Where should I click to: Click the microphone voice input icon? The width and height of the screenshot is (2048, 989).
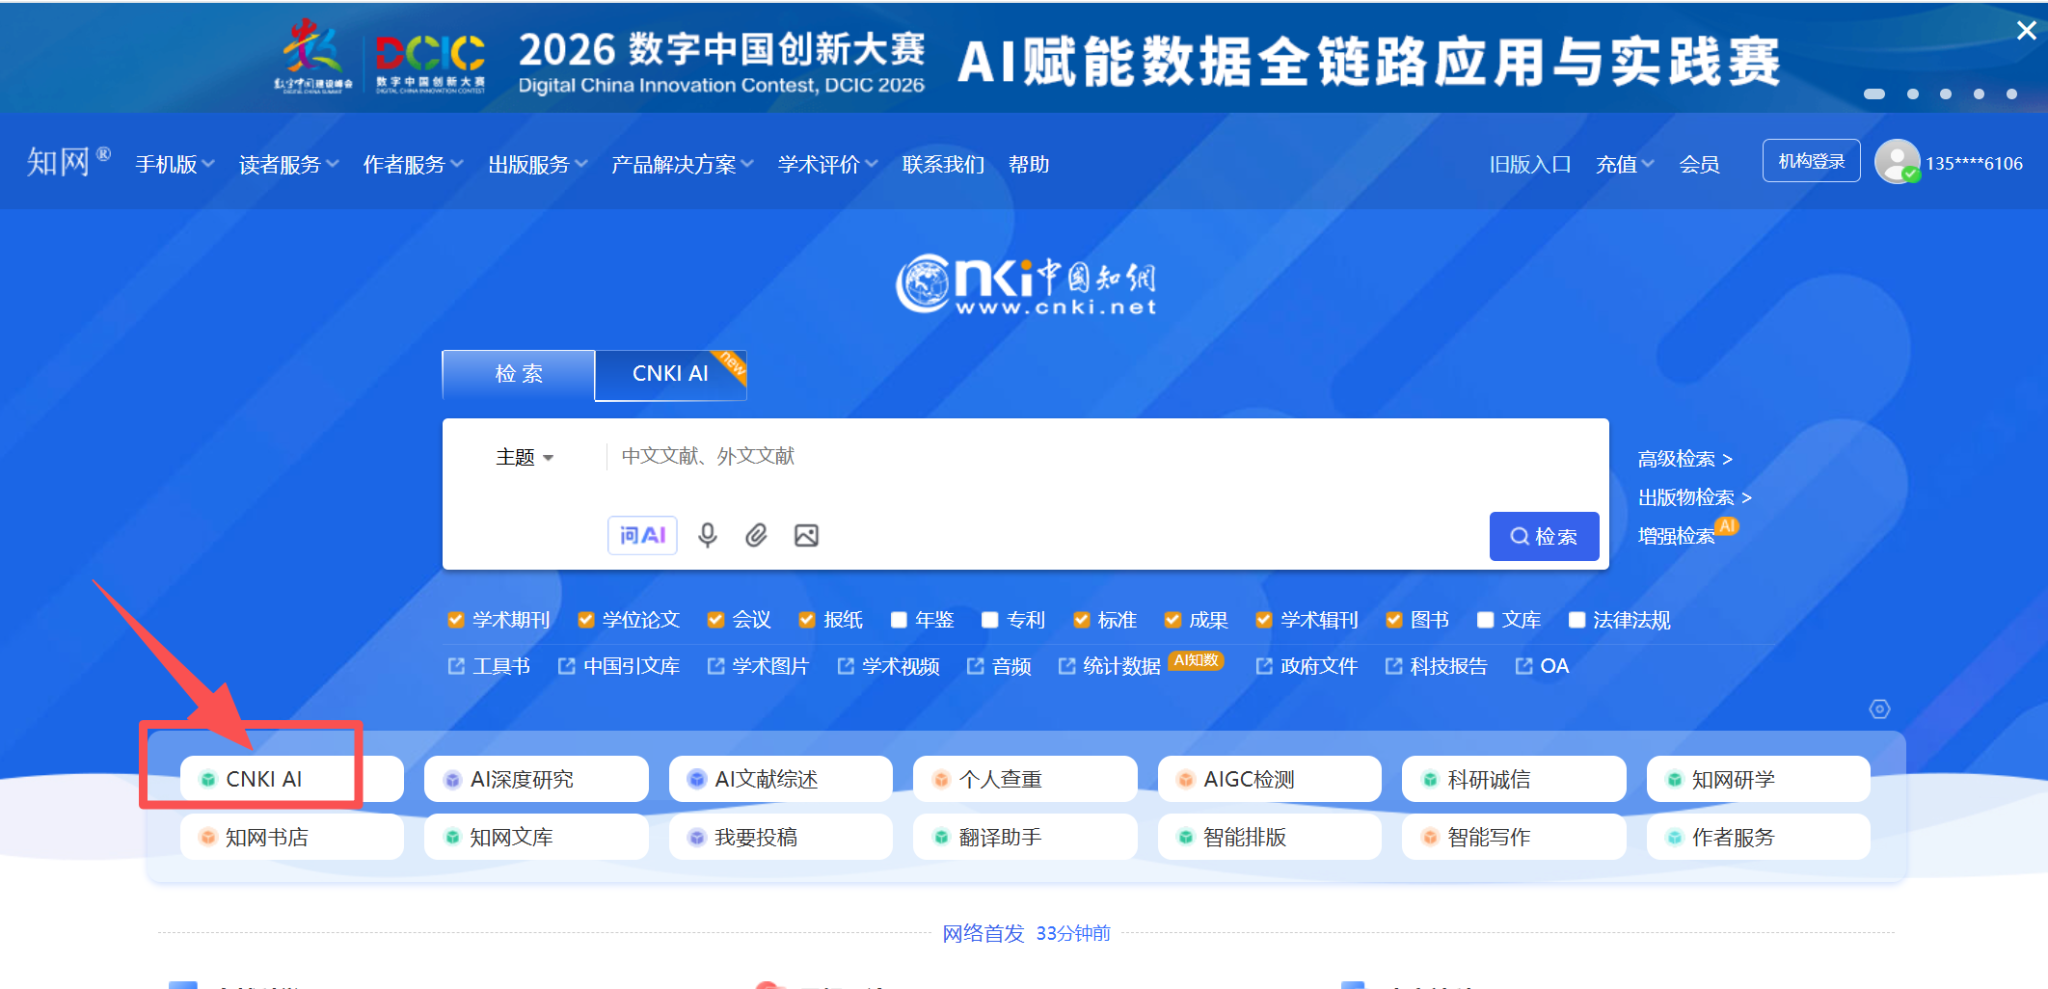pyautogui.click(x=707, y=536)
